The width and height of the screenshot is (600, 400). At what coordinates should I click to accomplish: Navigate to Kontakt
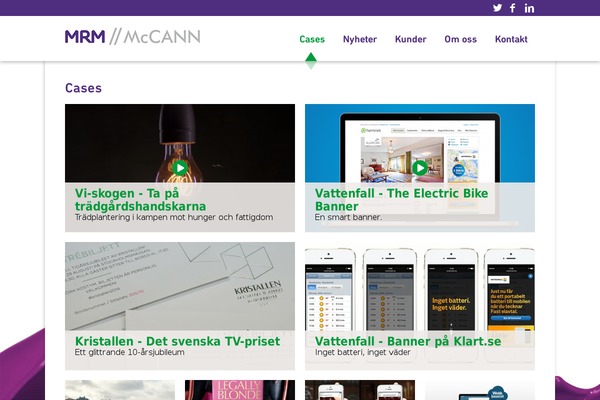(511, 39)
